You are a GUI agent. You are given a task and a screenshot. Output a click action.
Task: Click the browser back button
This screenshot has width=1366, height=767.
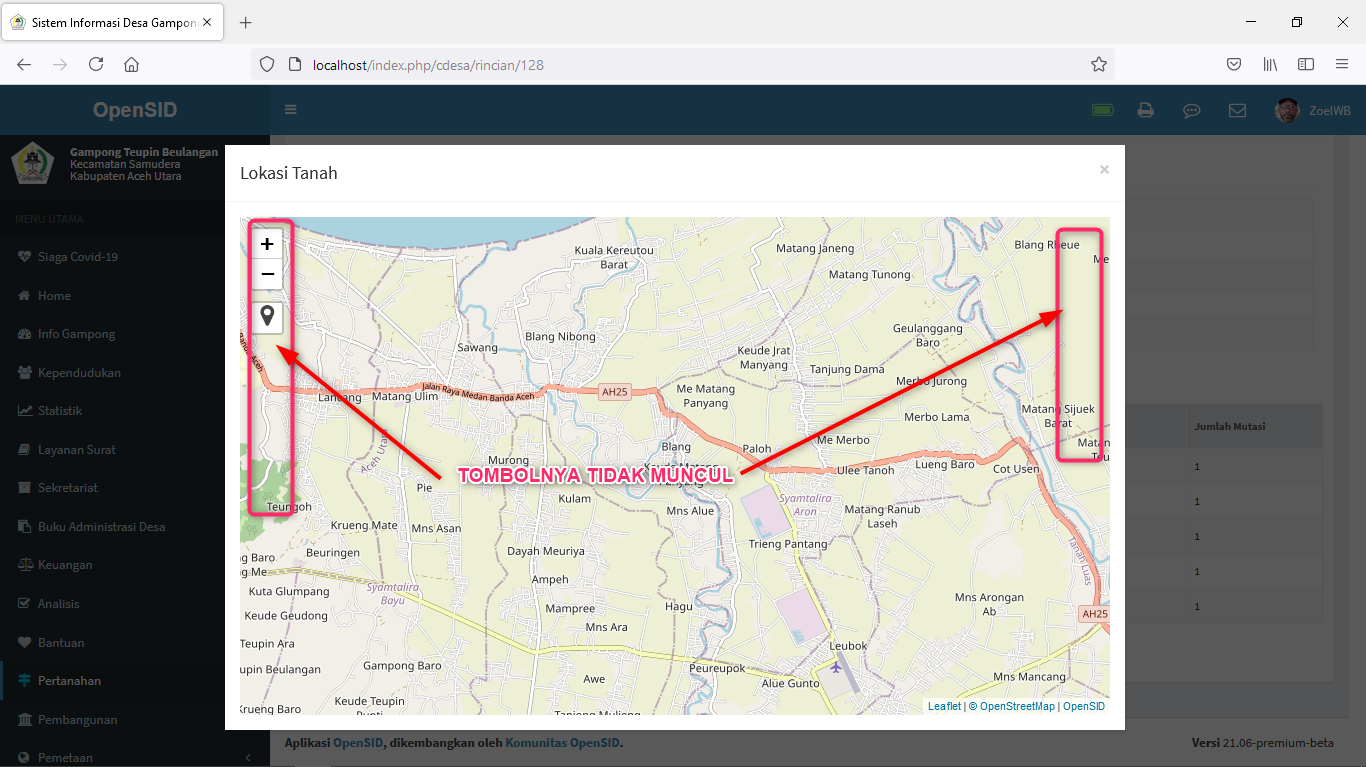click(x=24, y=64)
